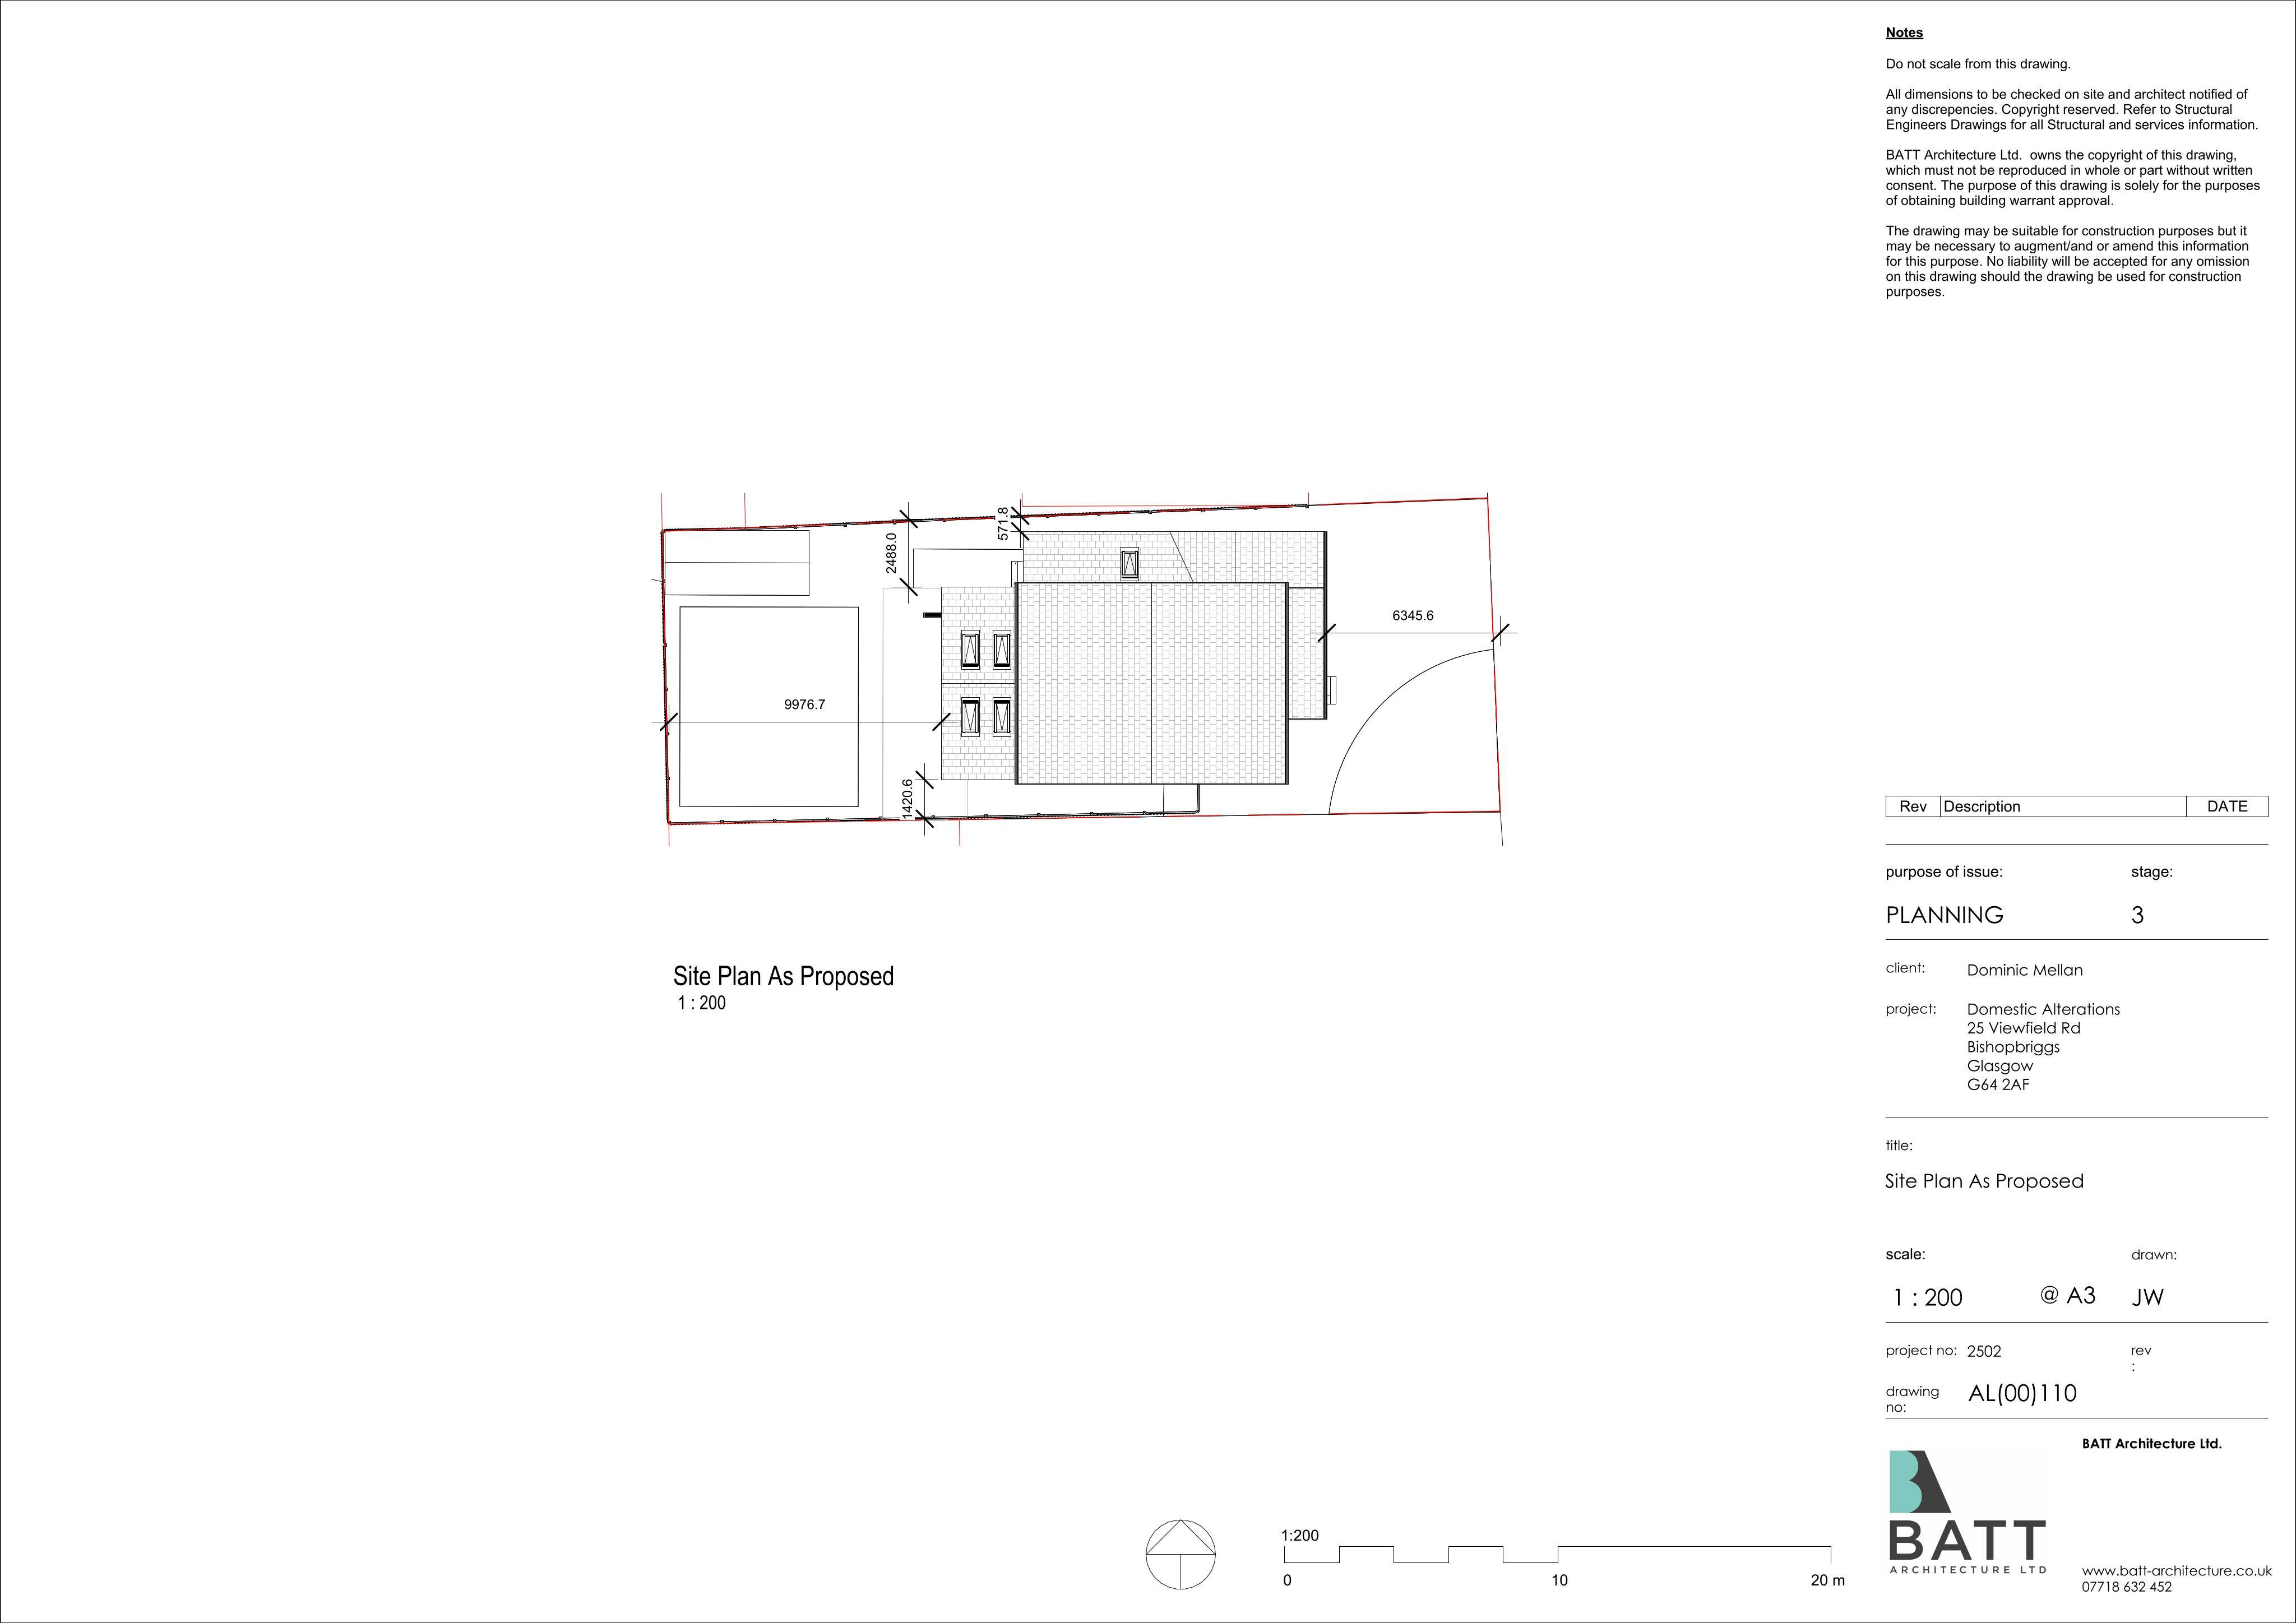
Task: Click the 1:200 scale bar graphic
Action: point(1557,1554)
